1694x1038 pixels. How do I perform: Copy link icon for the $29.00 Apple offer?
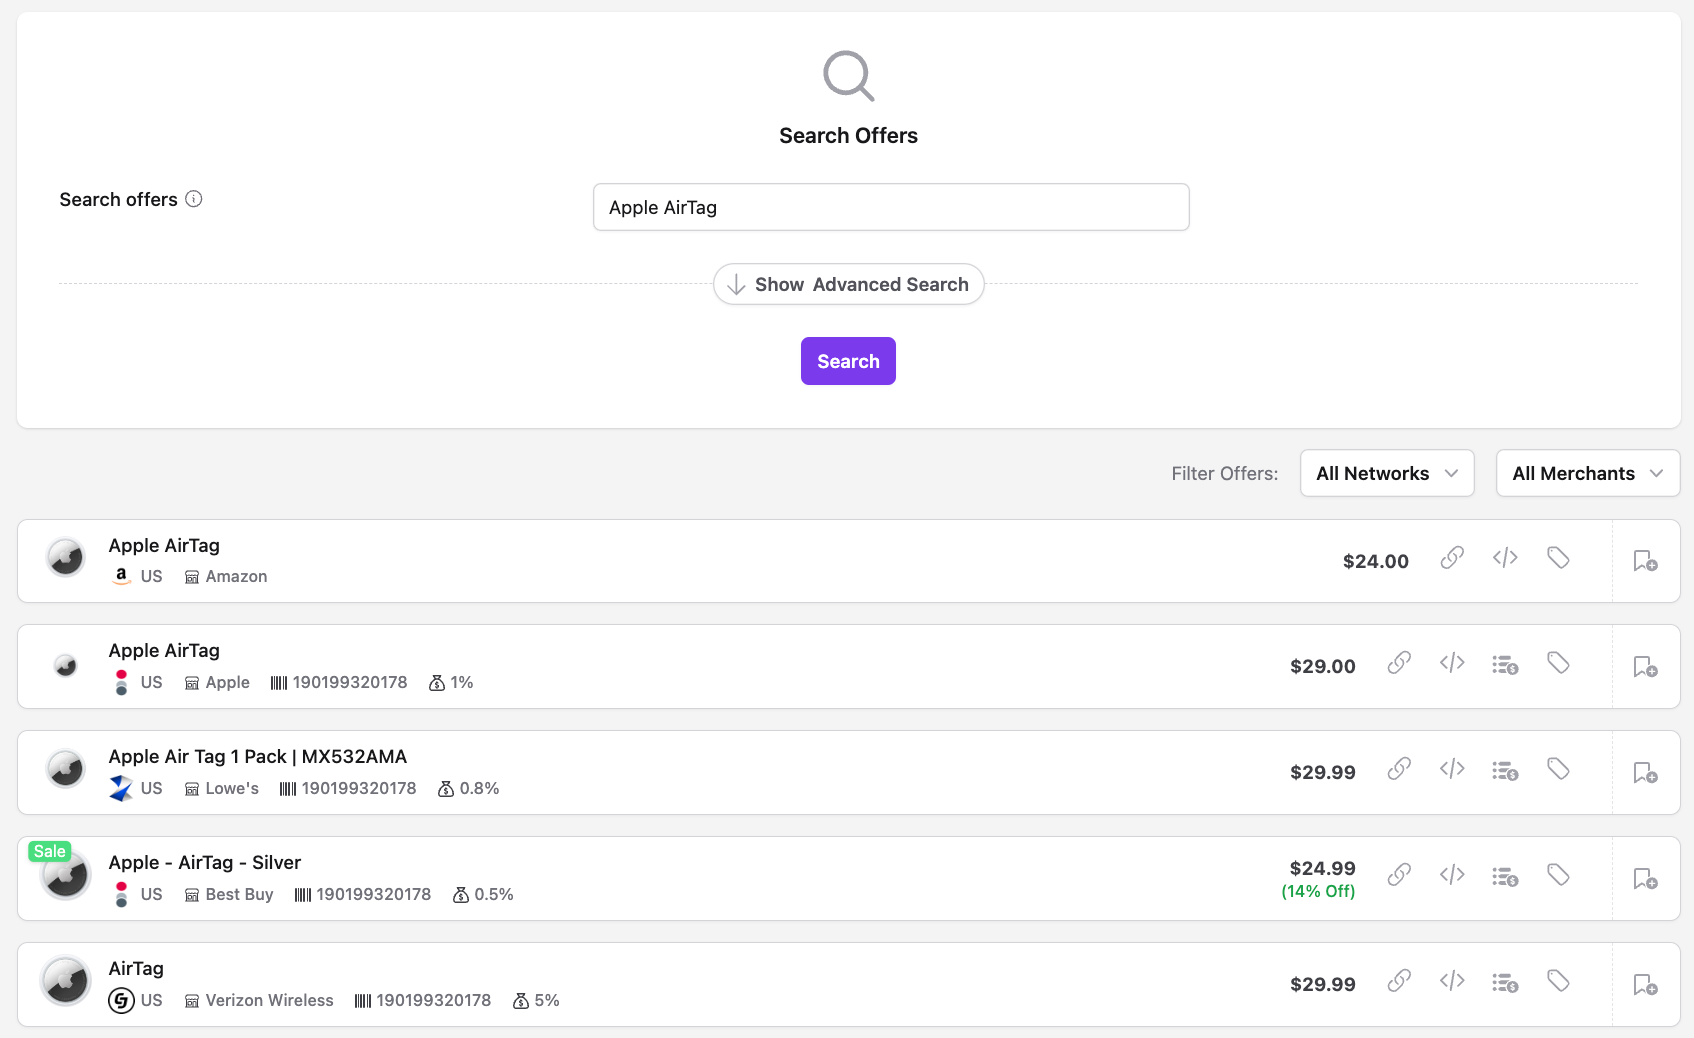pos(1399,663)
